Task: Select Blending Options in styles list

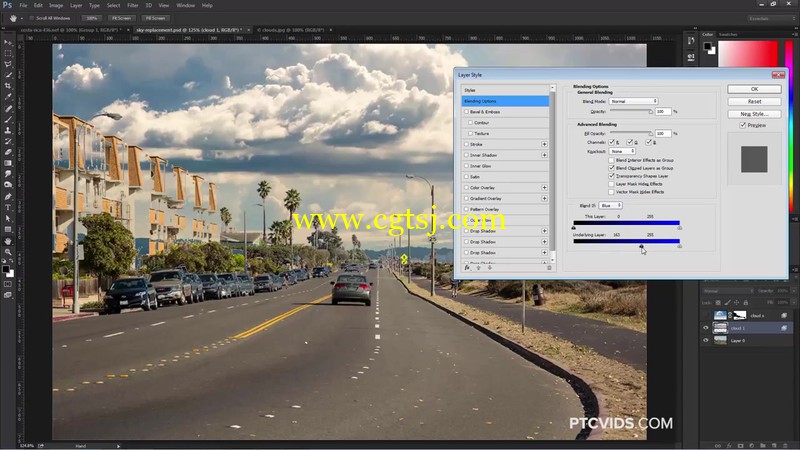Action: click(x=505, y=101)
